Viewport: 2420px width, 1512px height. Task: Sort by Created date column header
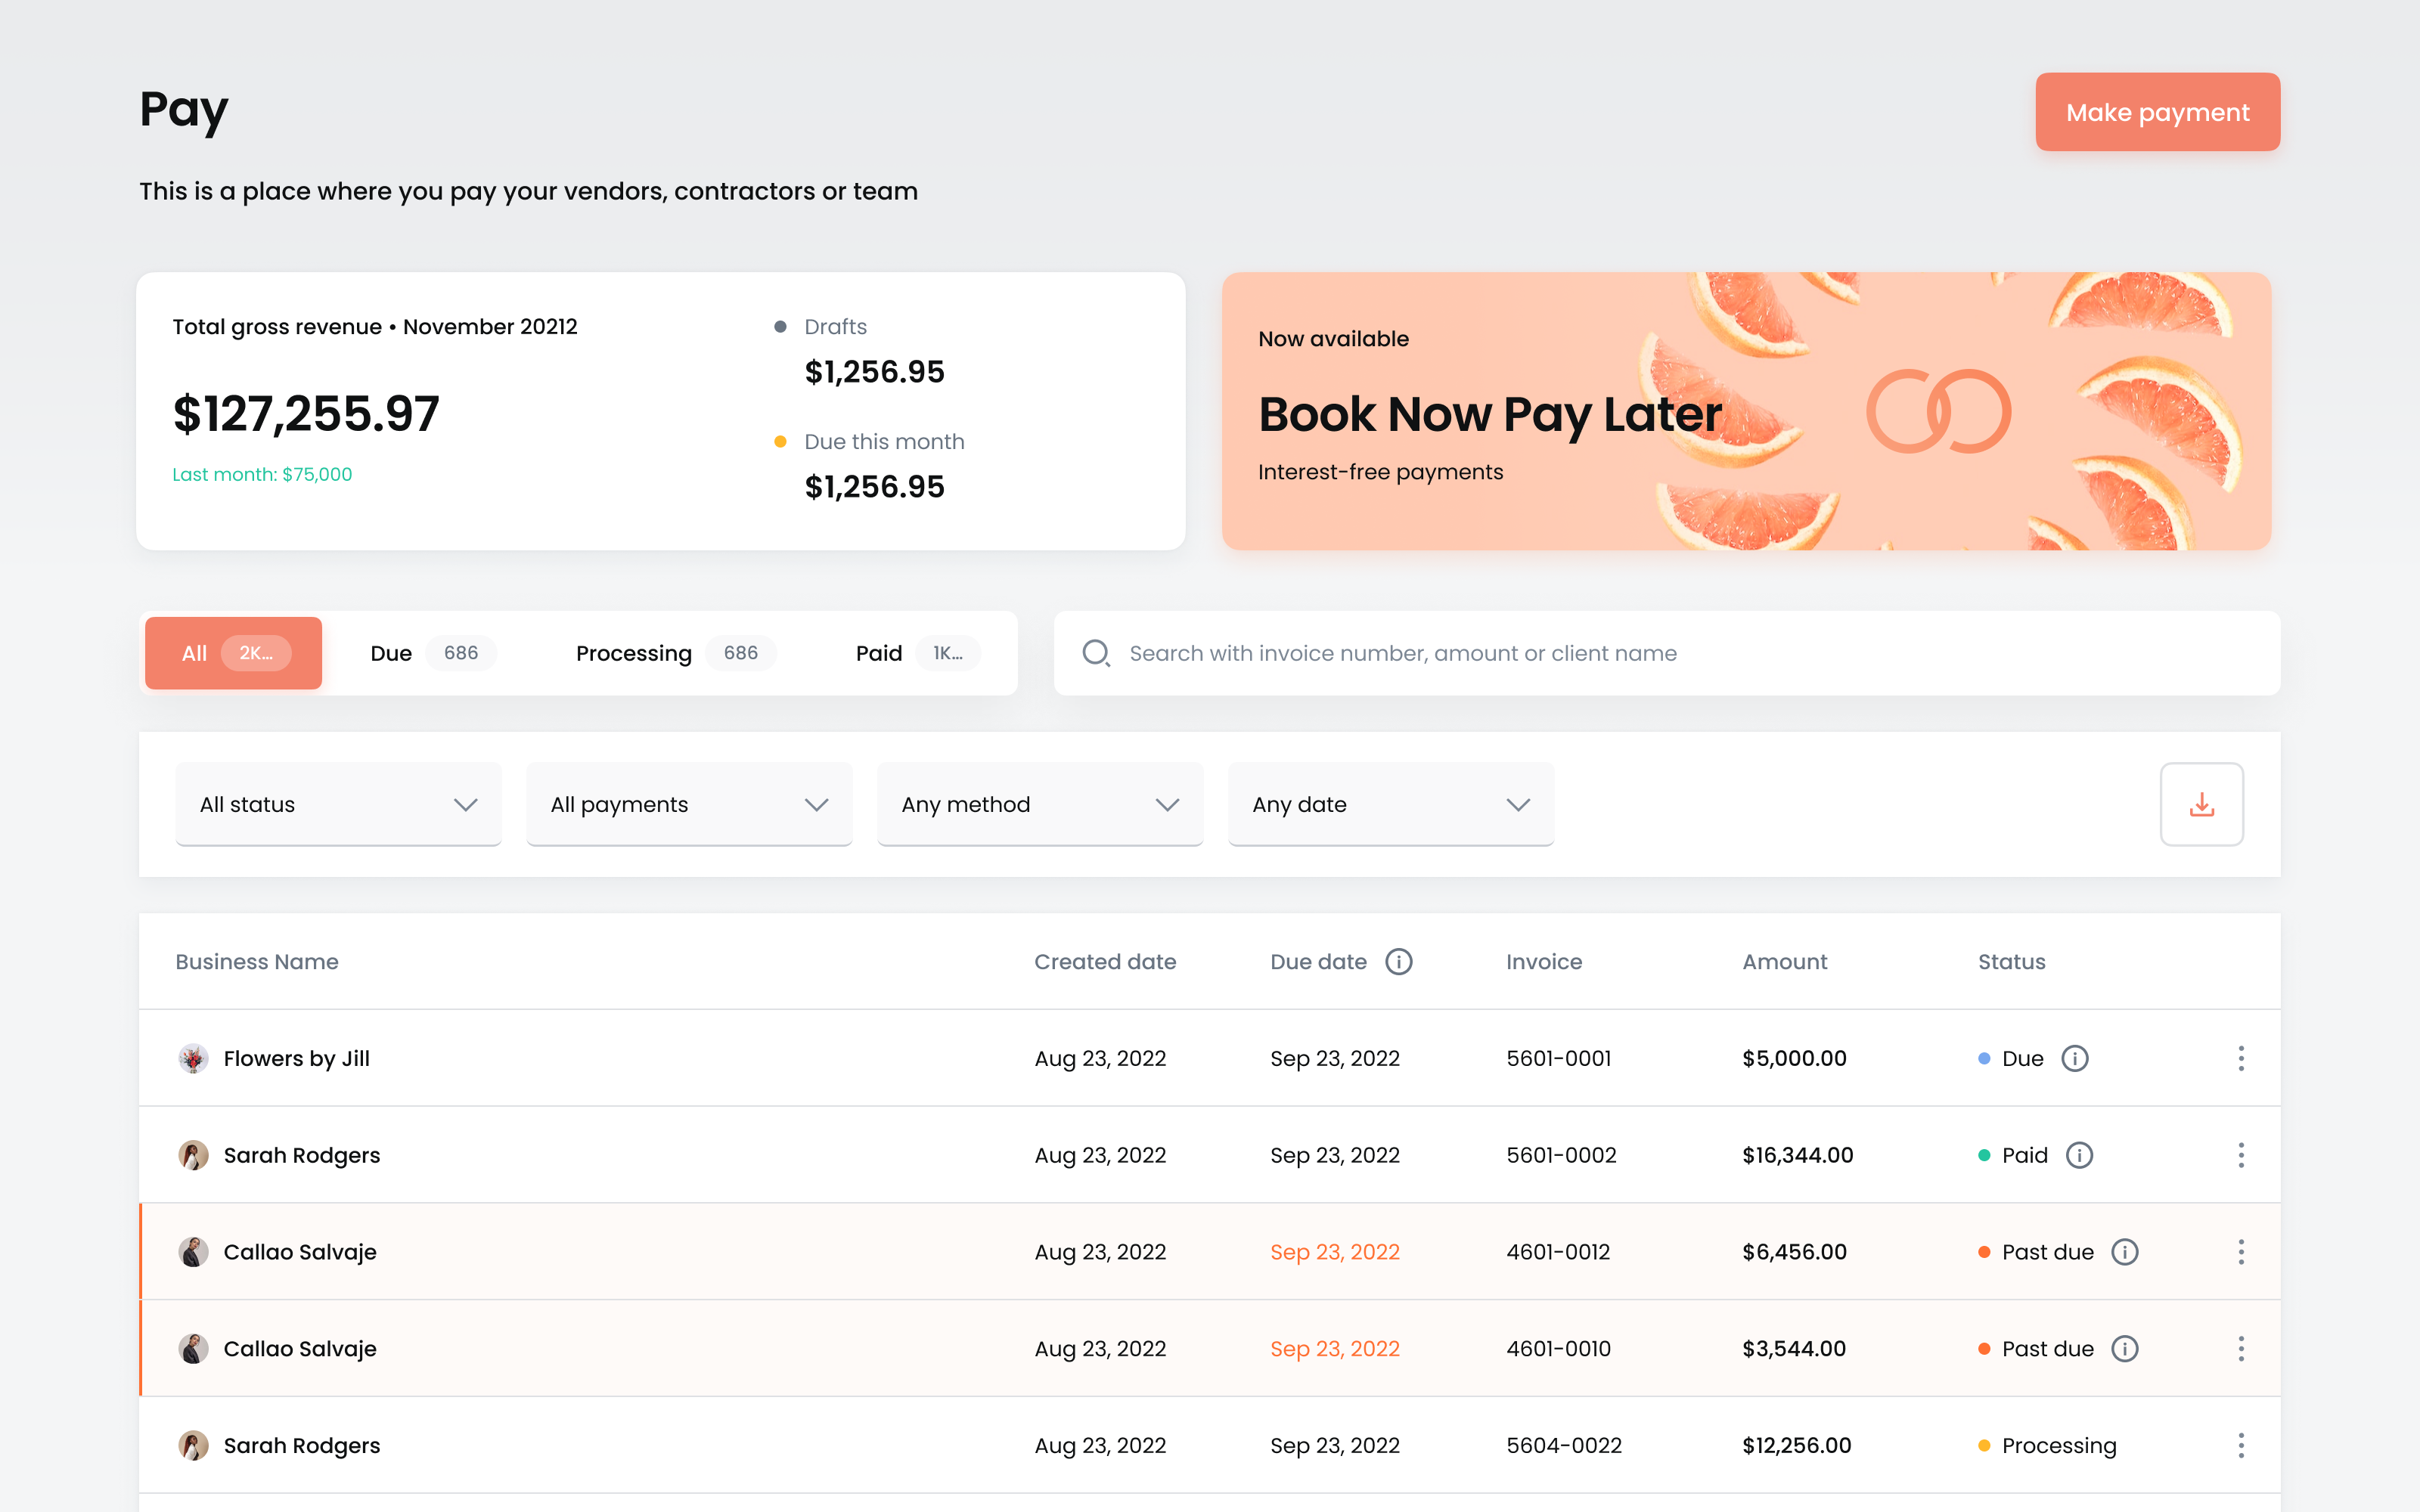(x=1105, y=961)
